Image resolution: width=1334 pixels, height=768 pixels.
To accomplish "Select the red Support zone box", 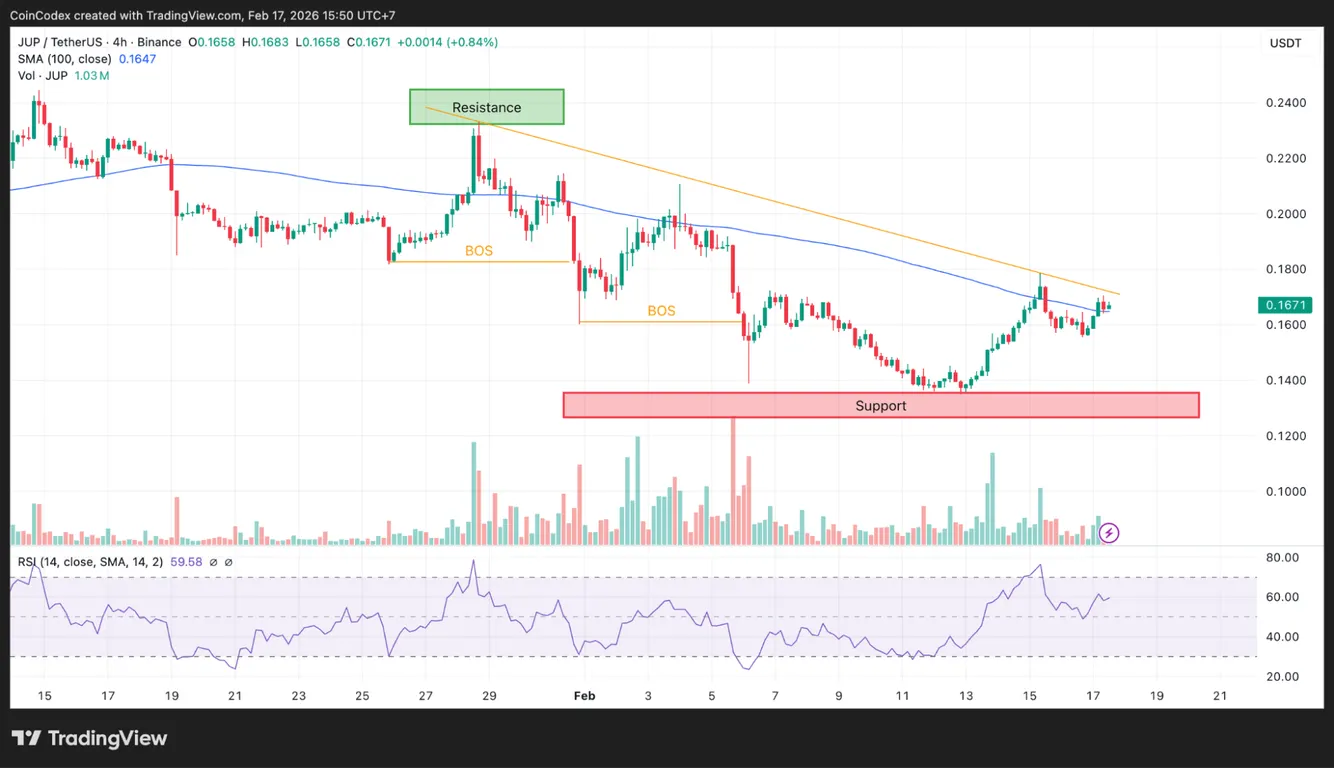I will tap(881, 405).
